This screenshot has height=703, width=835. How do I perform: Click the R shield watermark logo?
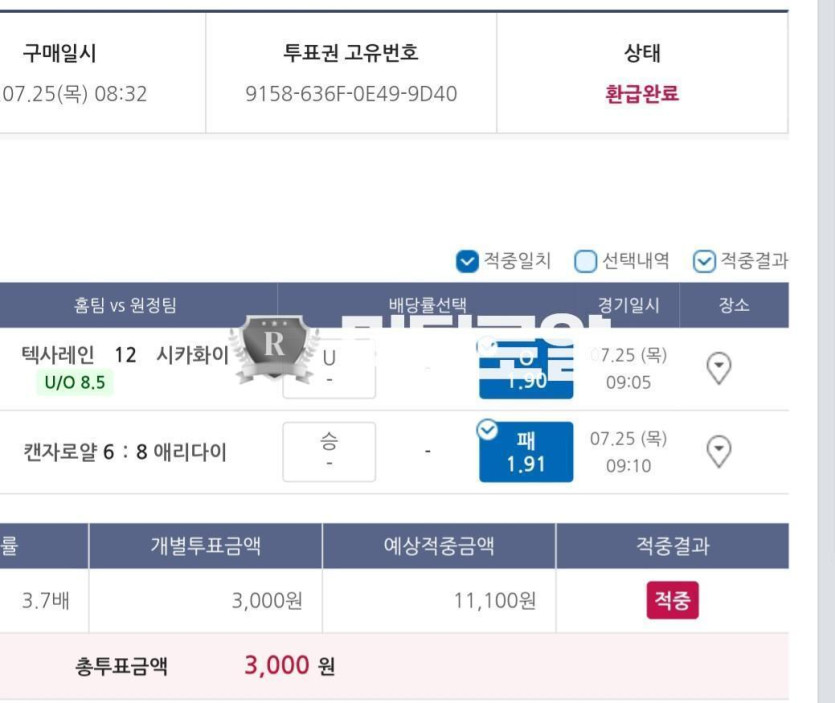tap(274, 349)
